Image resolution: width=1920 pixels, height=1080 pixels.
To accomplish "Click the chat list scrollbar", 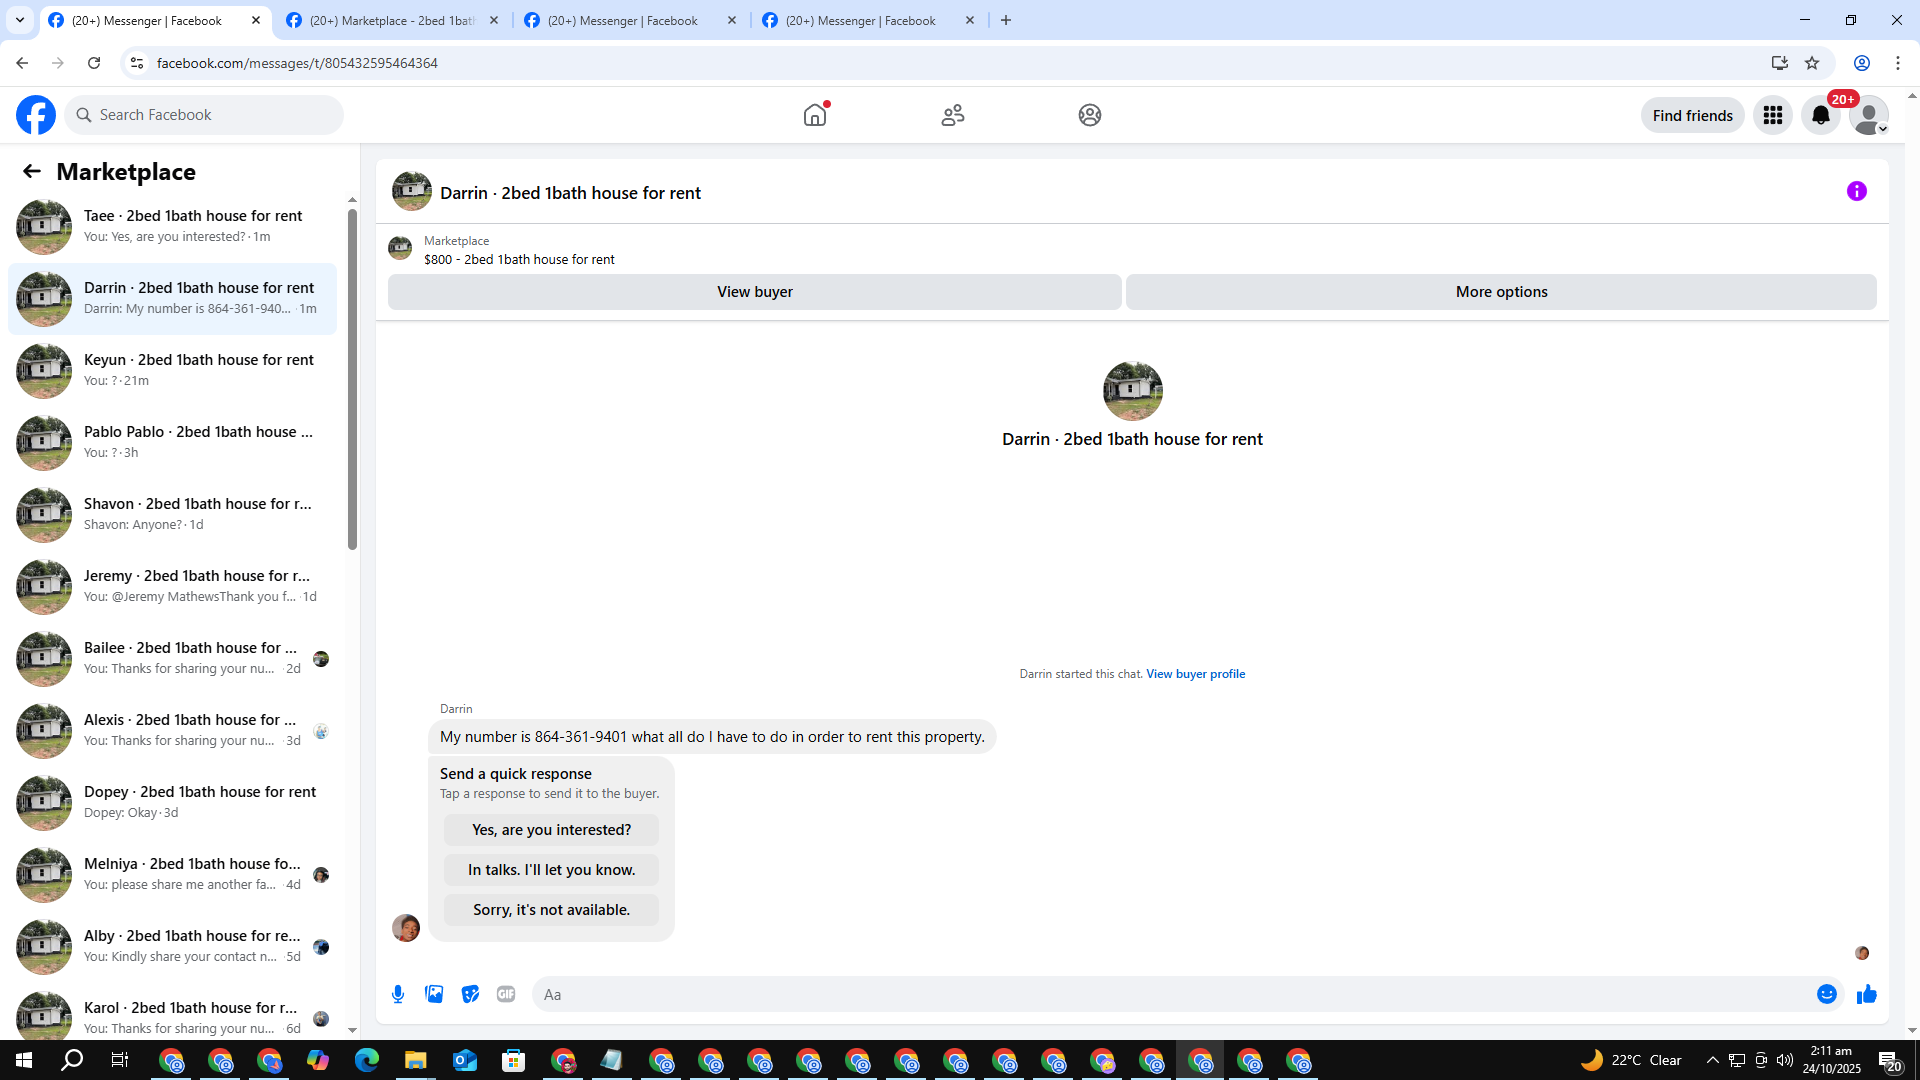I will [x=352, y=380].
